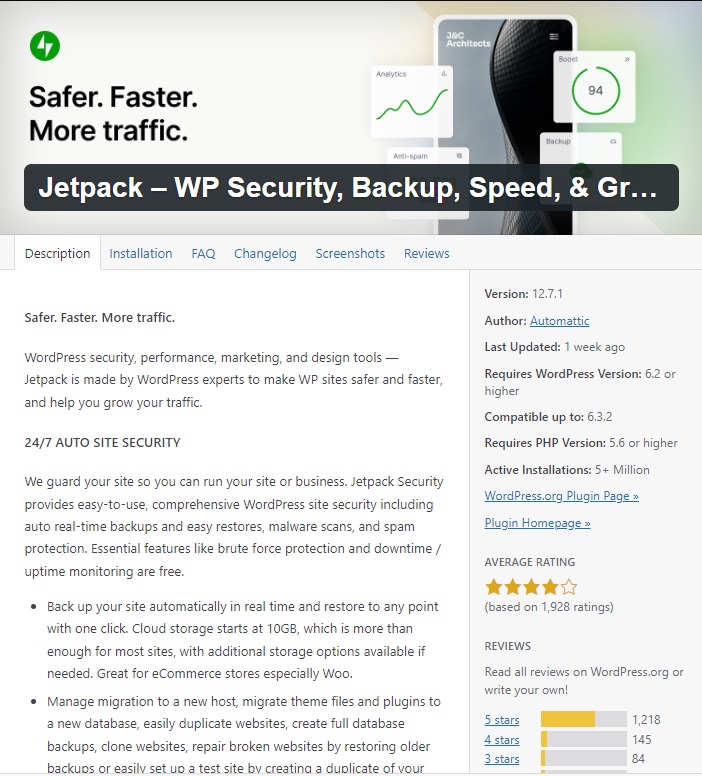Viewport: 702px width, 776px height.
Task: Click the green Jetpack logo icon
Action: [x=44, y=45]
